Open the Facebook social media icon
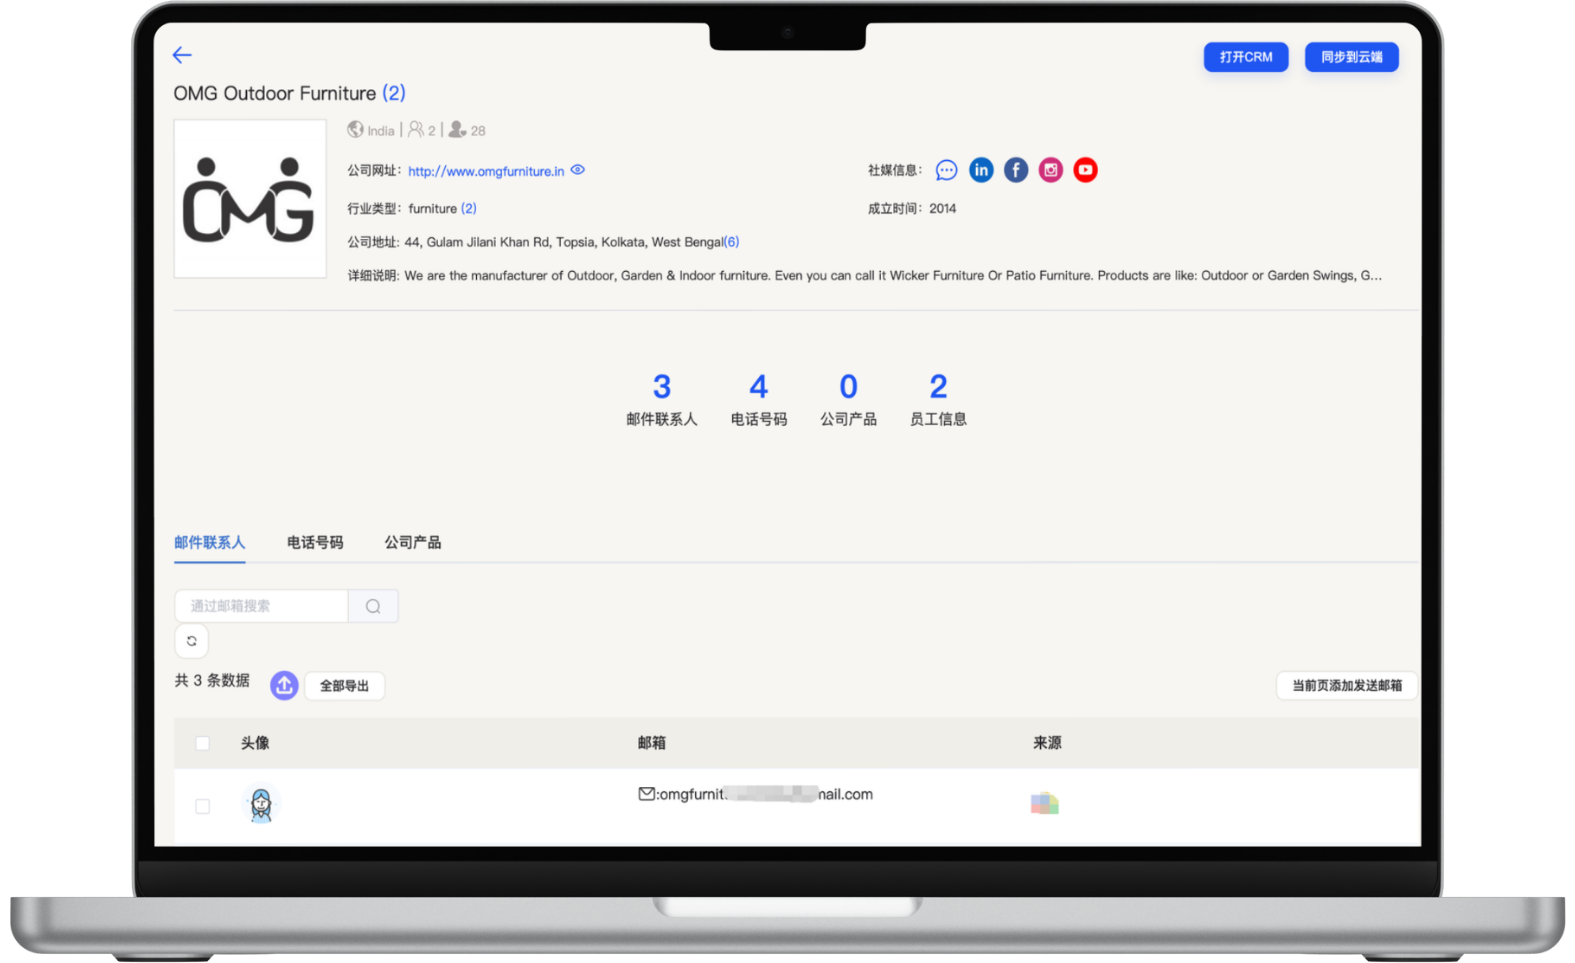This screenshot has width=1575, height=963. pos(1016,170)
